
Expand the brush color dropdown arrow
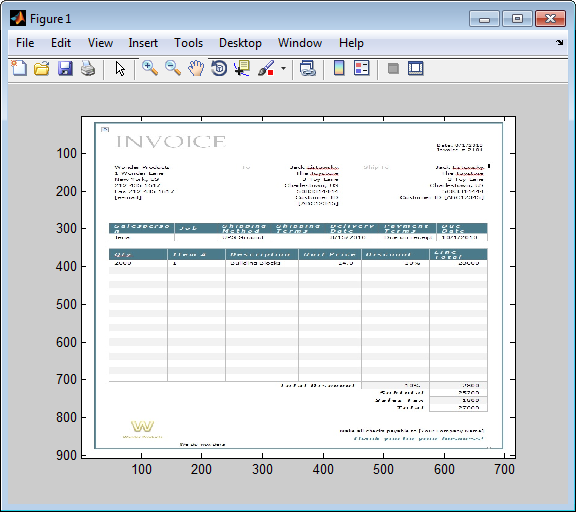[x=283, y=68]
